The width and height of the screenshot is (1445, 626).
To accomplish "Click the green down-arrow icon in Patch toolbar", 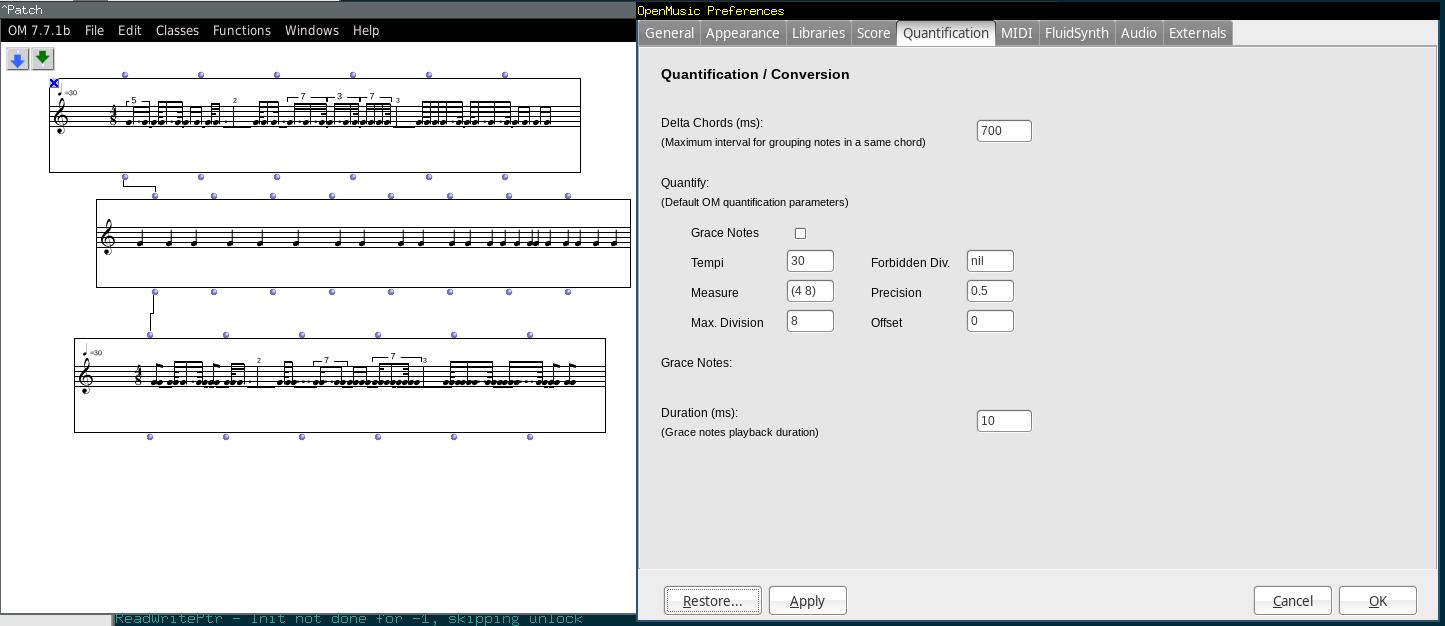I will coord(43,59).
